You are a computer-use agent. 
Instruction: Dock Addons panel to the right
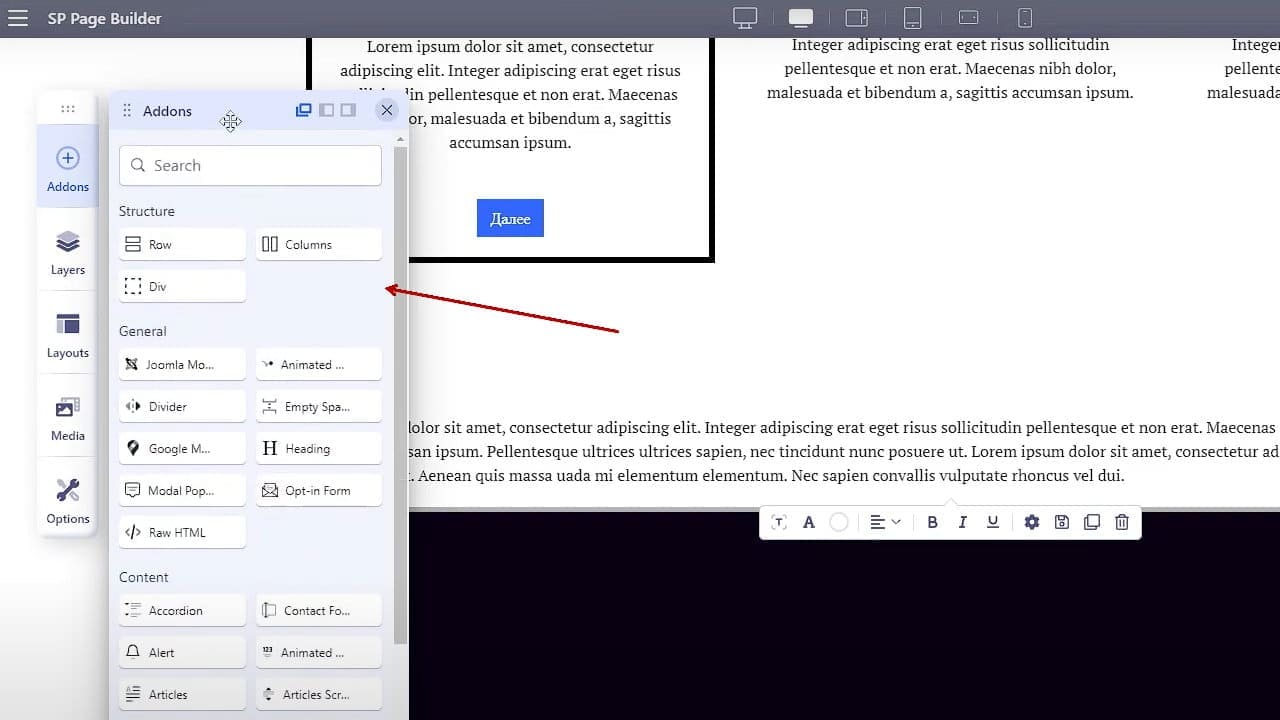348,110
